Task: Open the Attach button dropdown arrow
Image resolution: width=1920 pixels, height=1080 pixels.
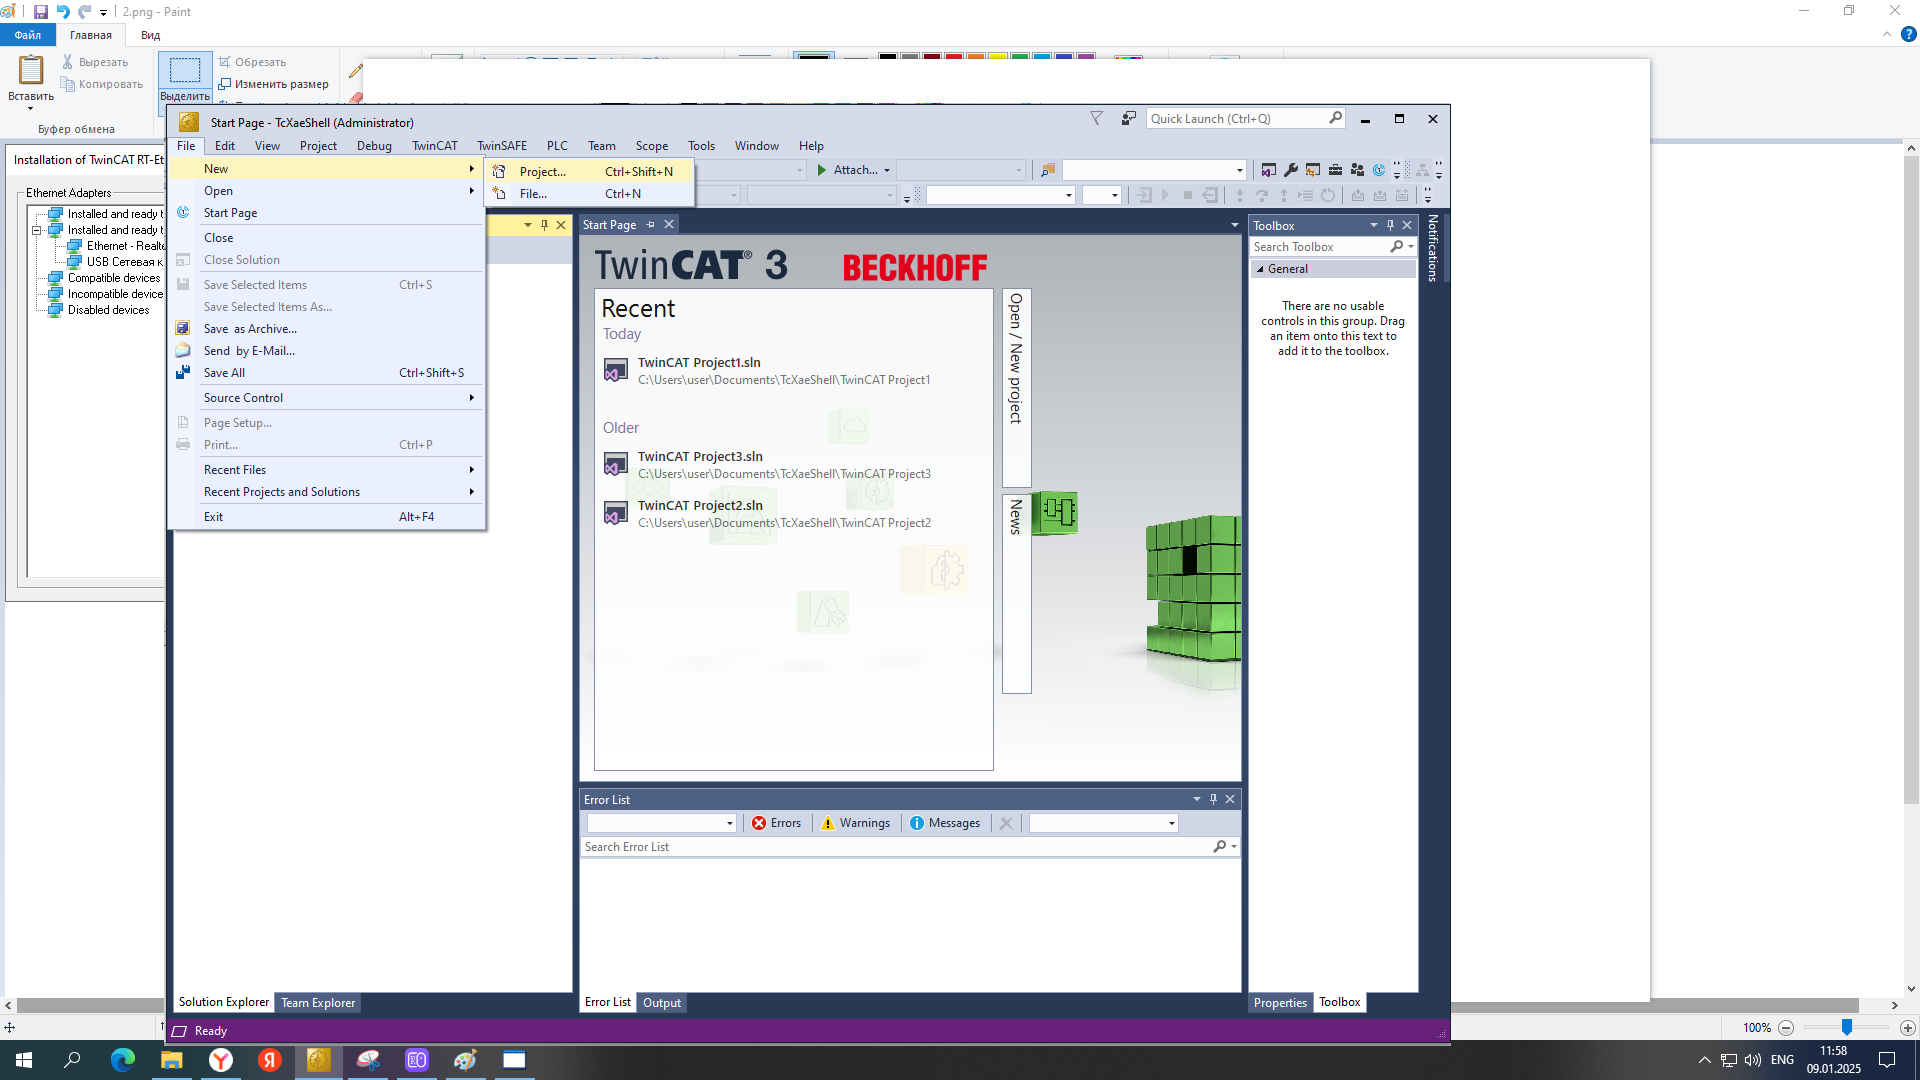Action: click(x=887, y=171)
